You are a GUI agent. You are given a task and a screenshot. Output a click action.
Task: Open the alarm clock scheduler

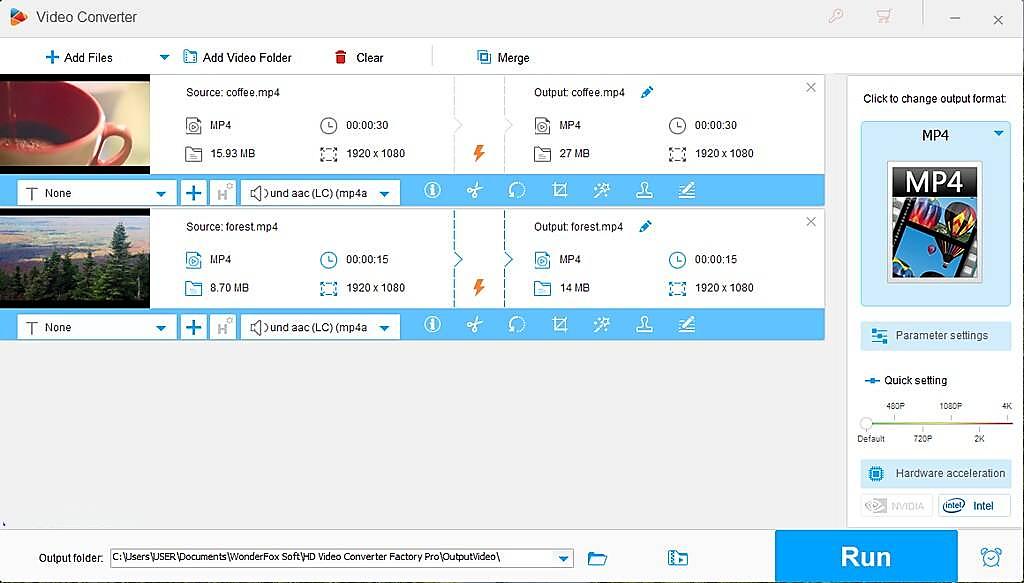[991, 557]
